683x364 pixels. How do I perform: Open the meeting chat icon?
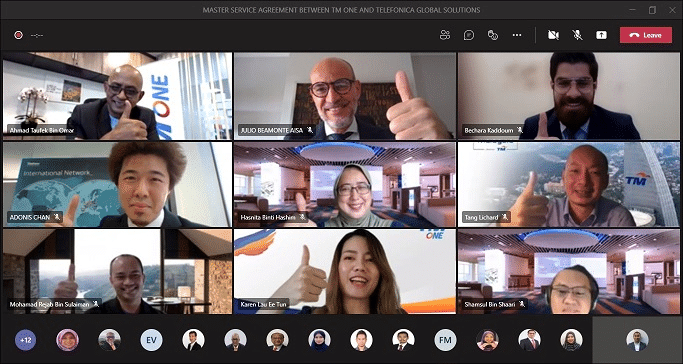469,35
